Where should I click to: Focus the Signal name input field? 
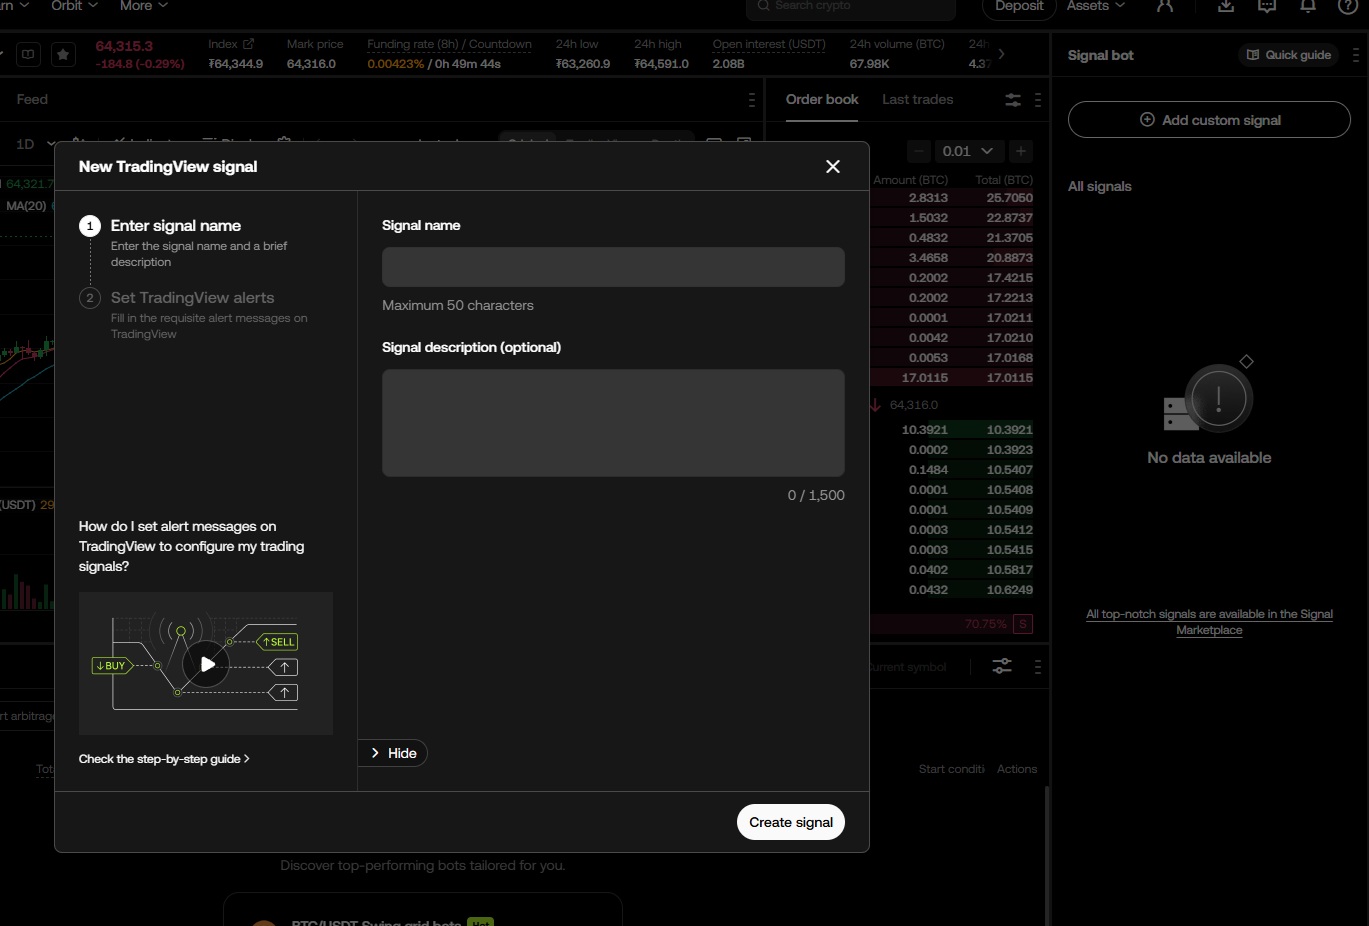coord(613,267)
